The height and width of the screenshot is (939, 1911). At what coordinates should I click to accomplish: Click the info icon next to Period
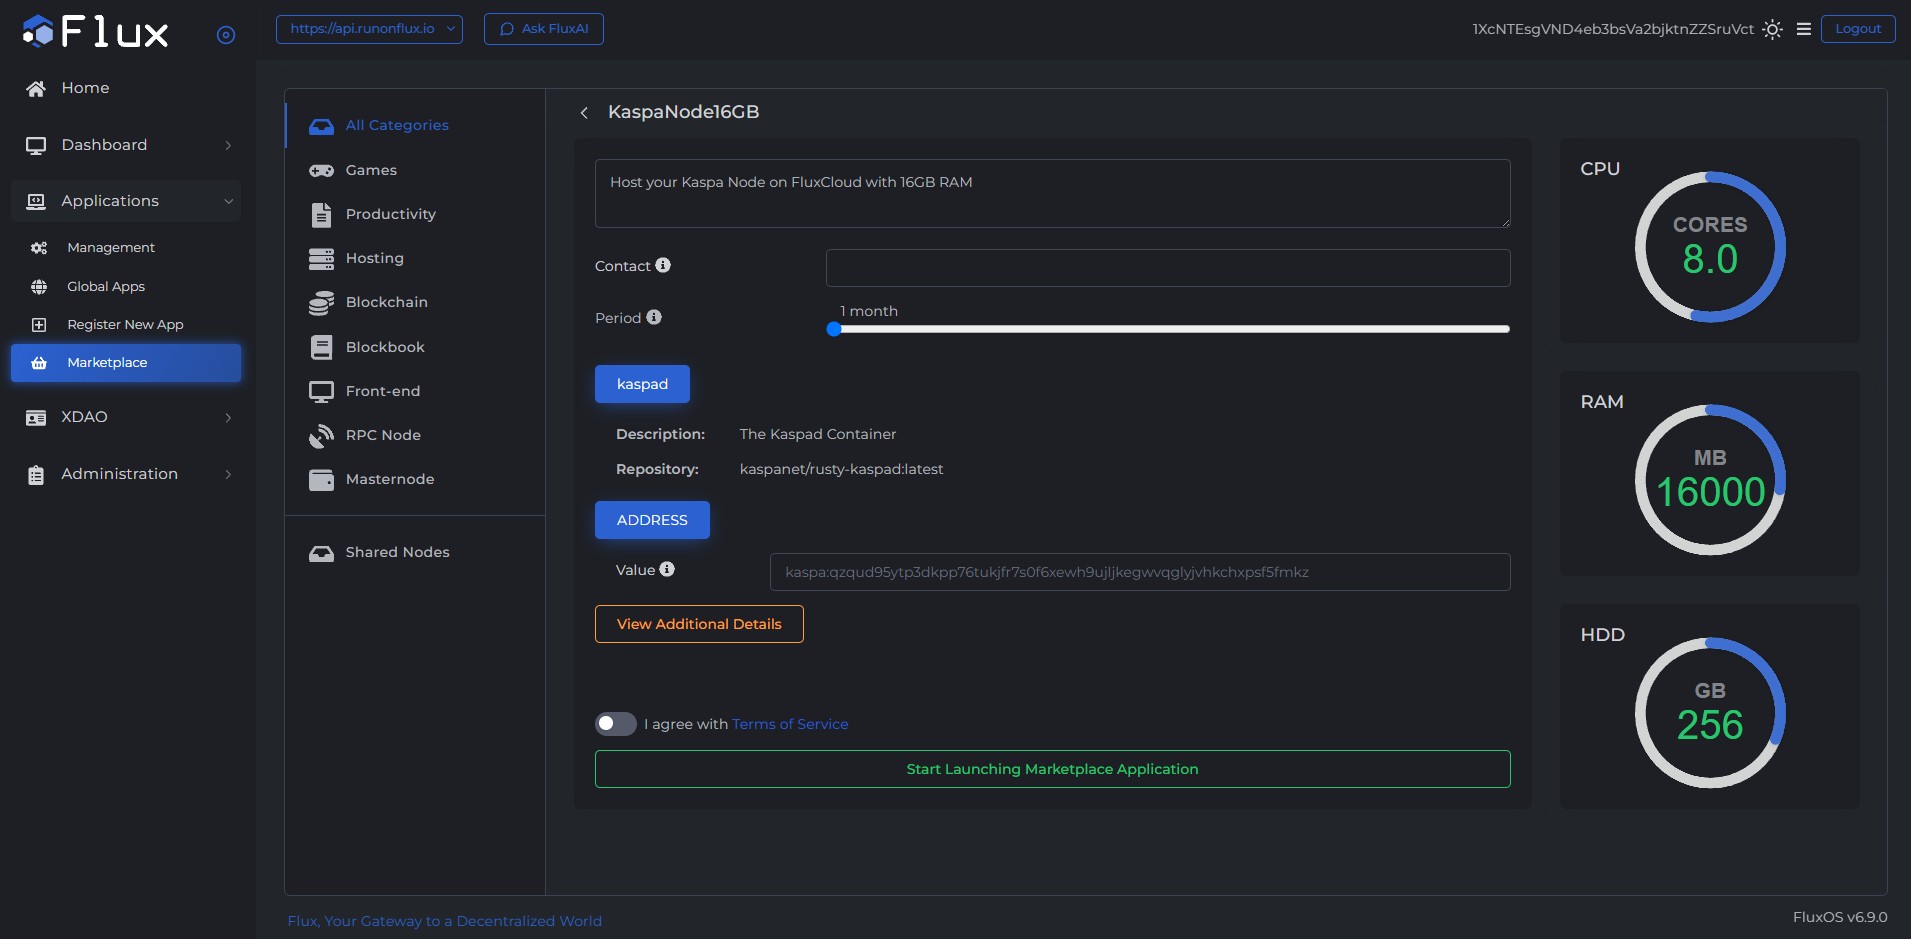[x=654, y=317]
